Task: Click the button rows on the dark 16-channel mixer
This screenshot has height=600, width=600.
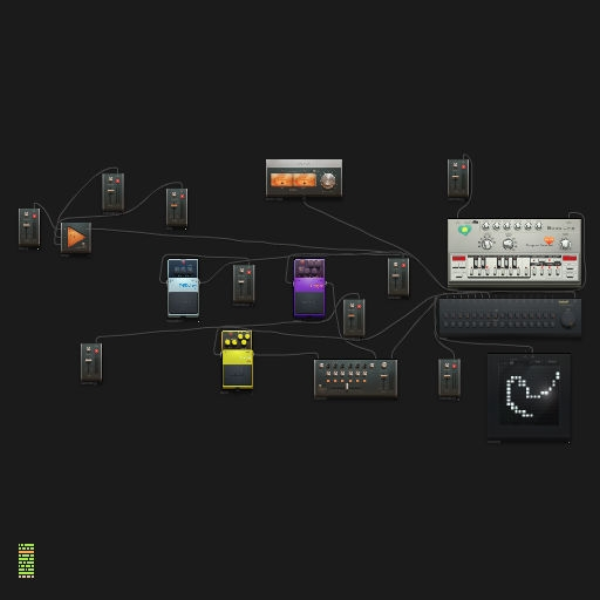Action: click(499, 320)
